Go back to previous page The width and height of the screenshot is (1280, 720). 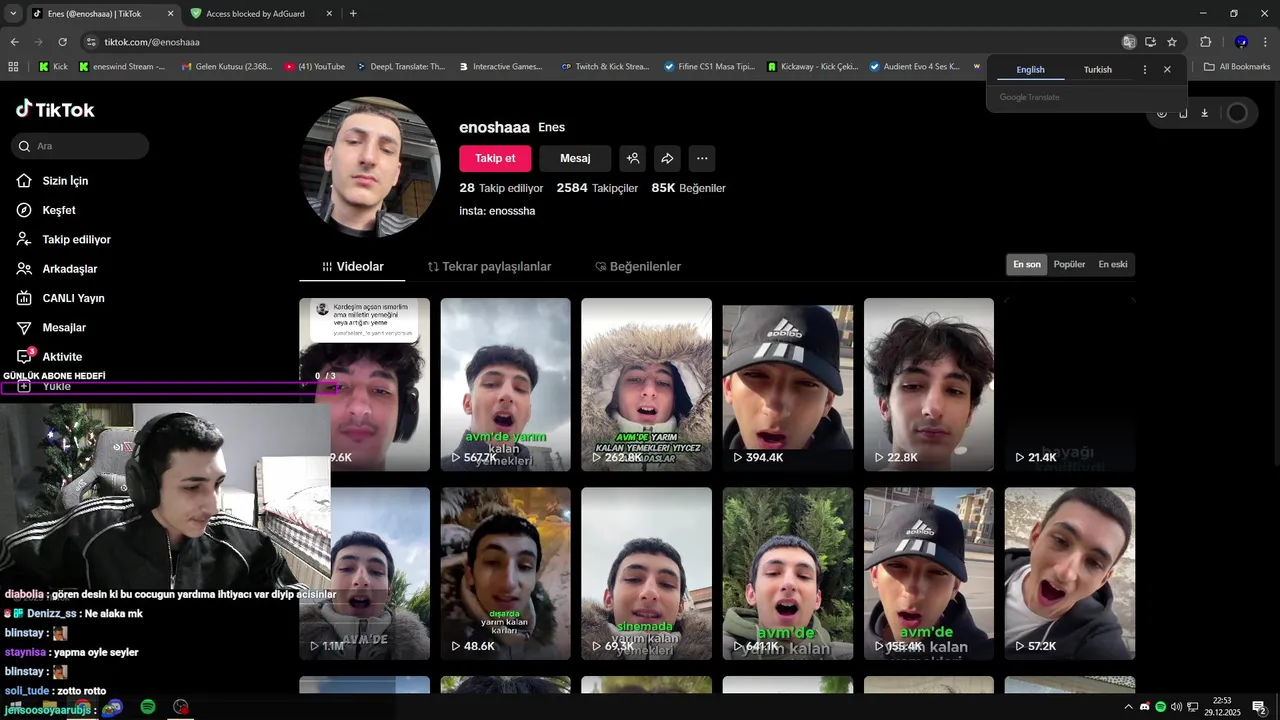tap(14, 42)
